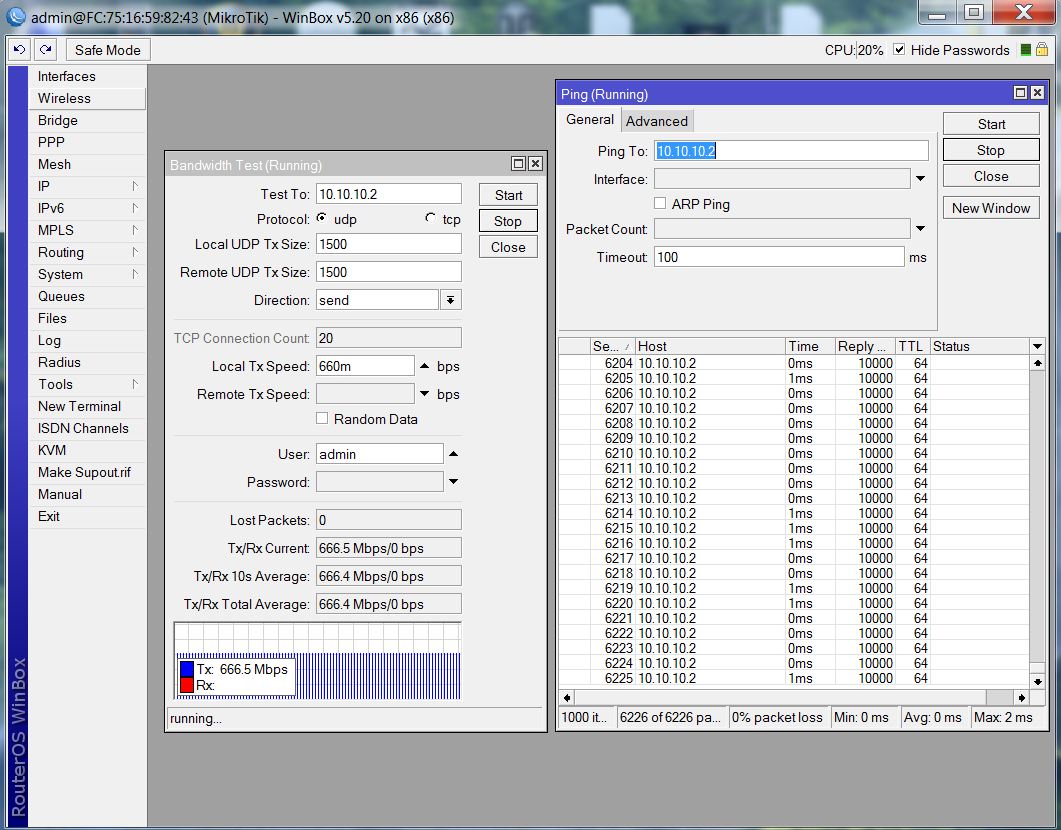1061x830 pixels.
Task: Collapse the User field arrow
Action: (x=453, y=454)
